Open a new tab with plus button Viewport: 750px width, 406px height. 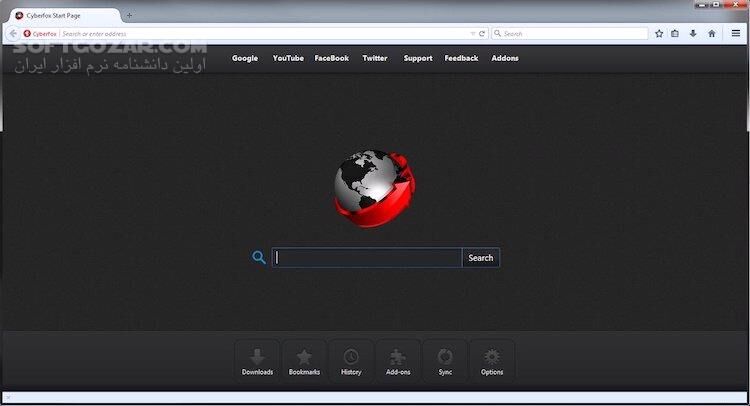click(129, 15)
